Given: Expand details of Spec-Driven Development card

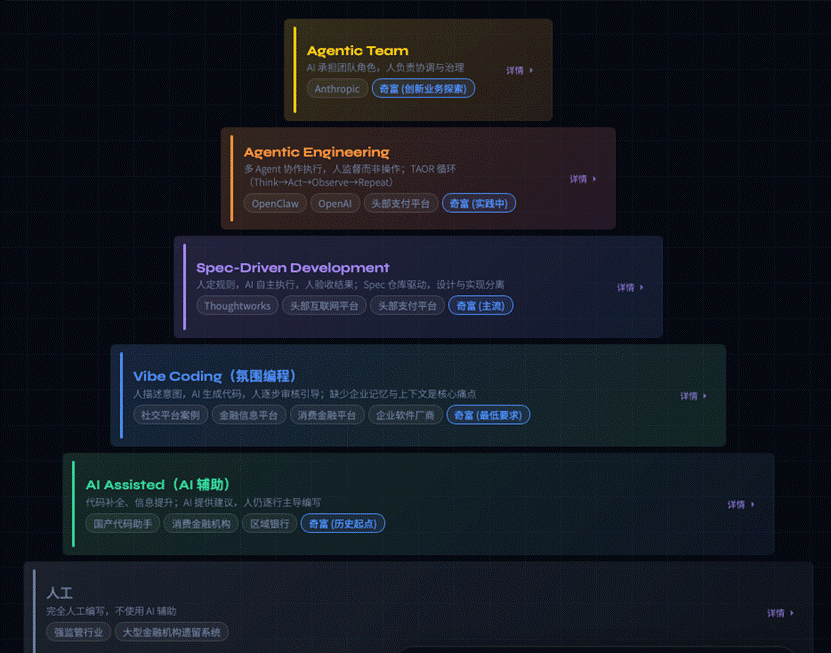Looking at the screenshot, I should point(630,288).
